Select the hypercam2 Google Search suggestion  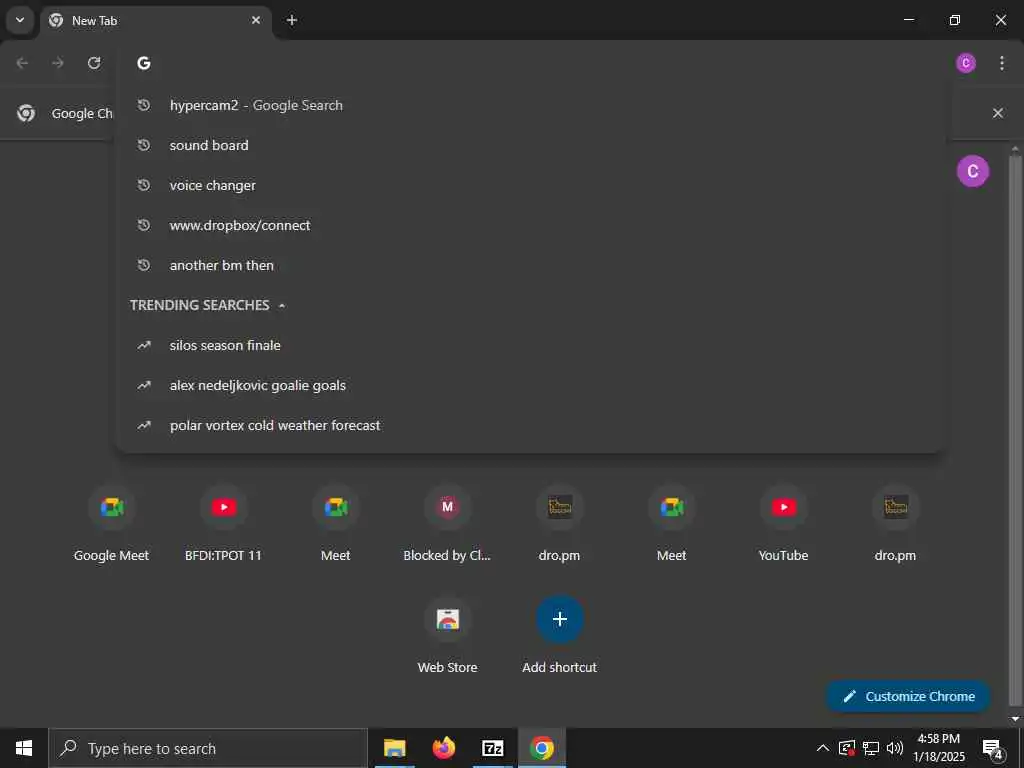coord(530,105)
